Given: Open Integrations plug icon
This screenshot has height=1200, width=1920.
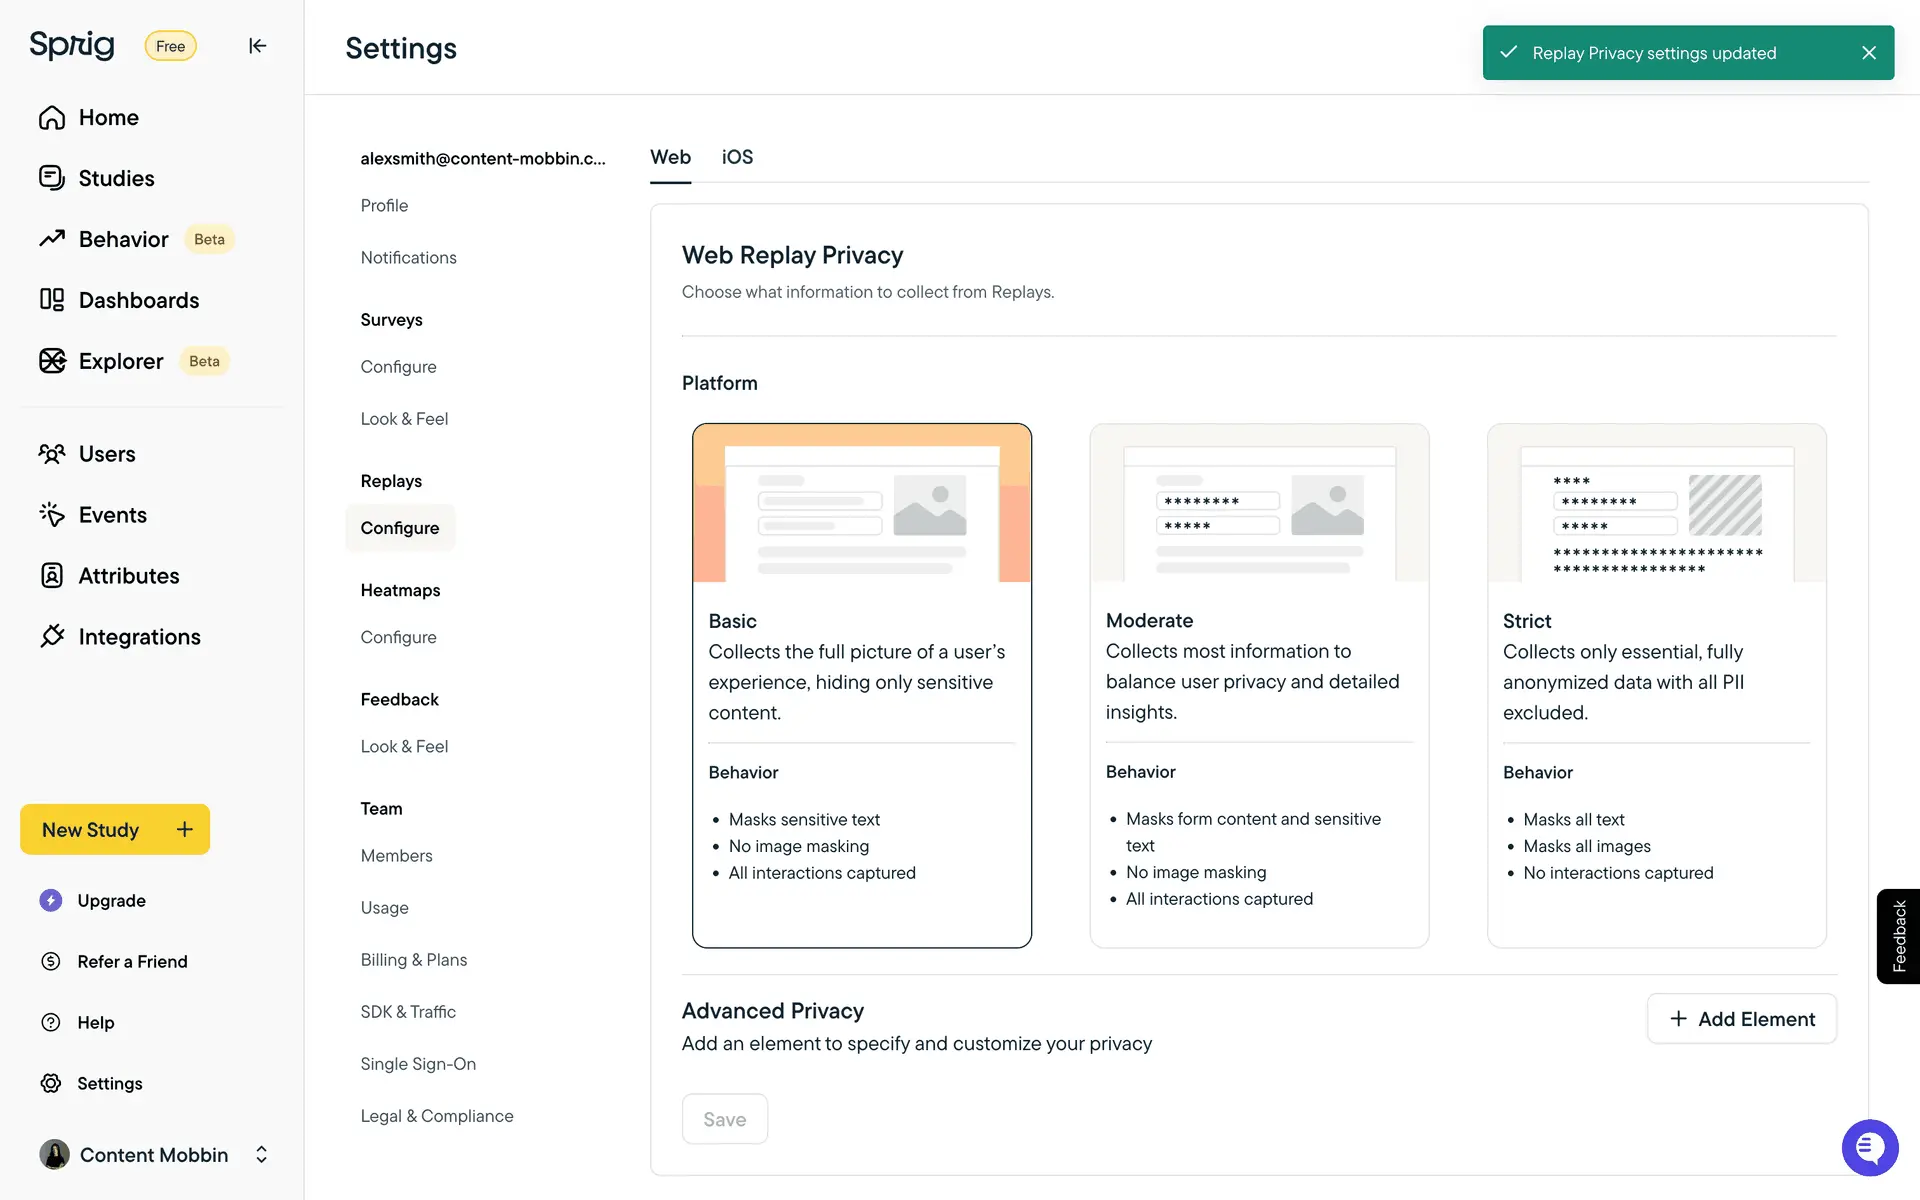Looking at the screenshot, I should click(52, 636).
